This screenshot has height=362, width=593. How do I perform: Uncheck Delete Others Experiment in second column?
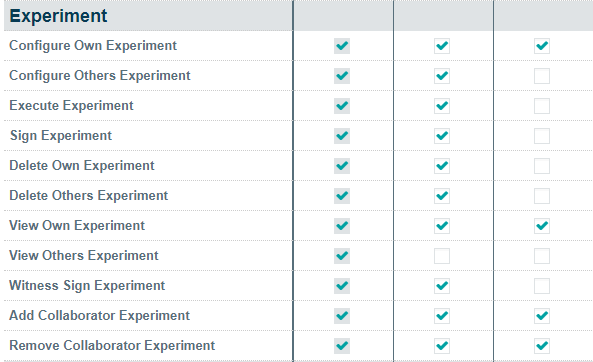[x=442, y=196]
